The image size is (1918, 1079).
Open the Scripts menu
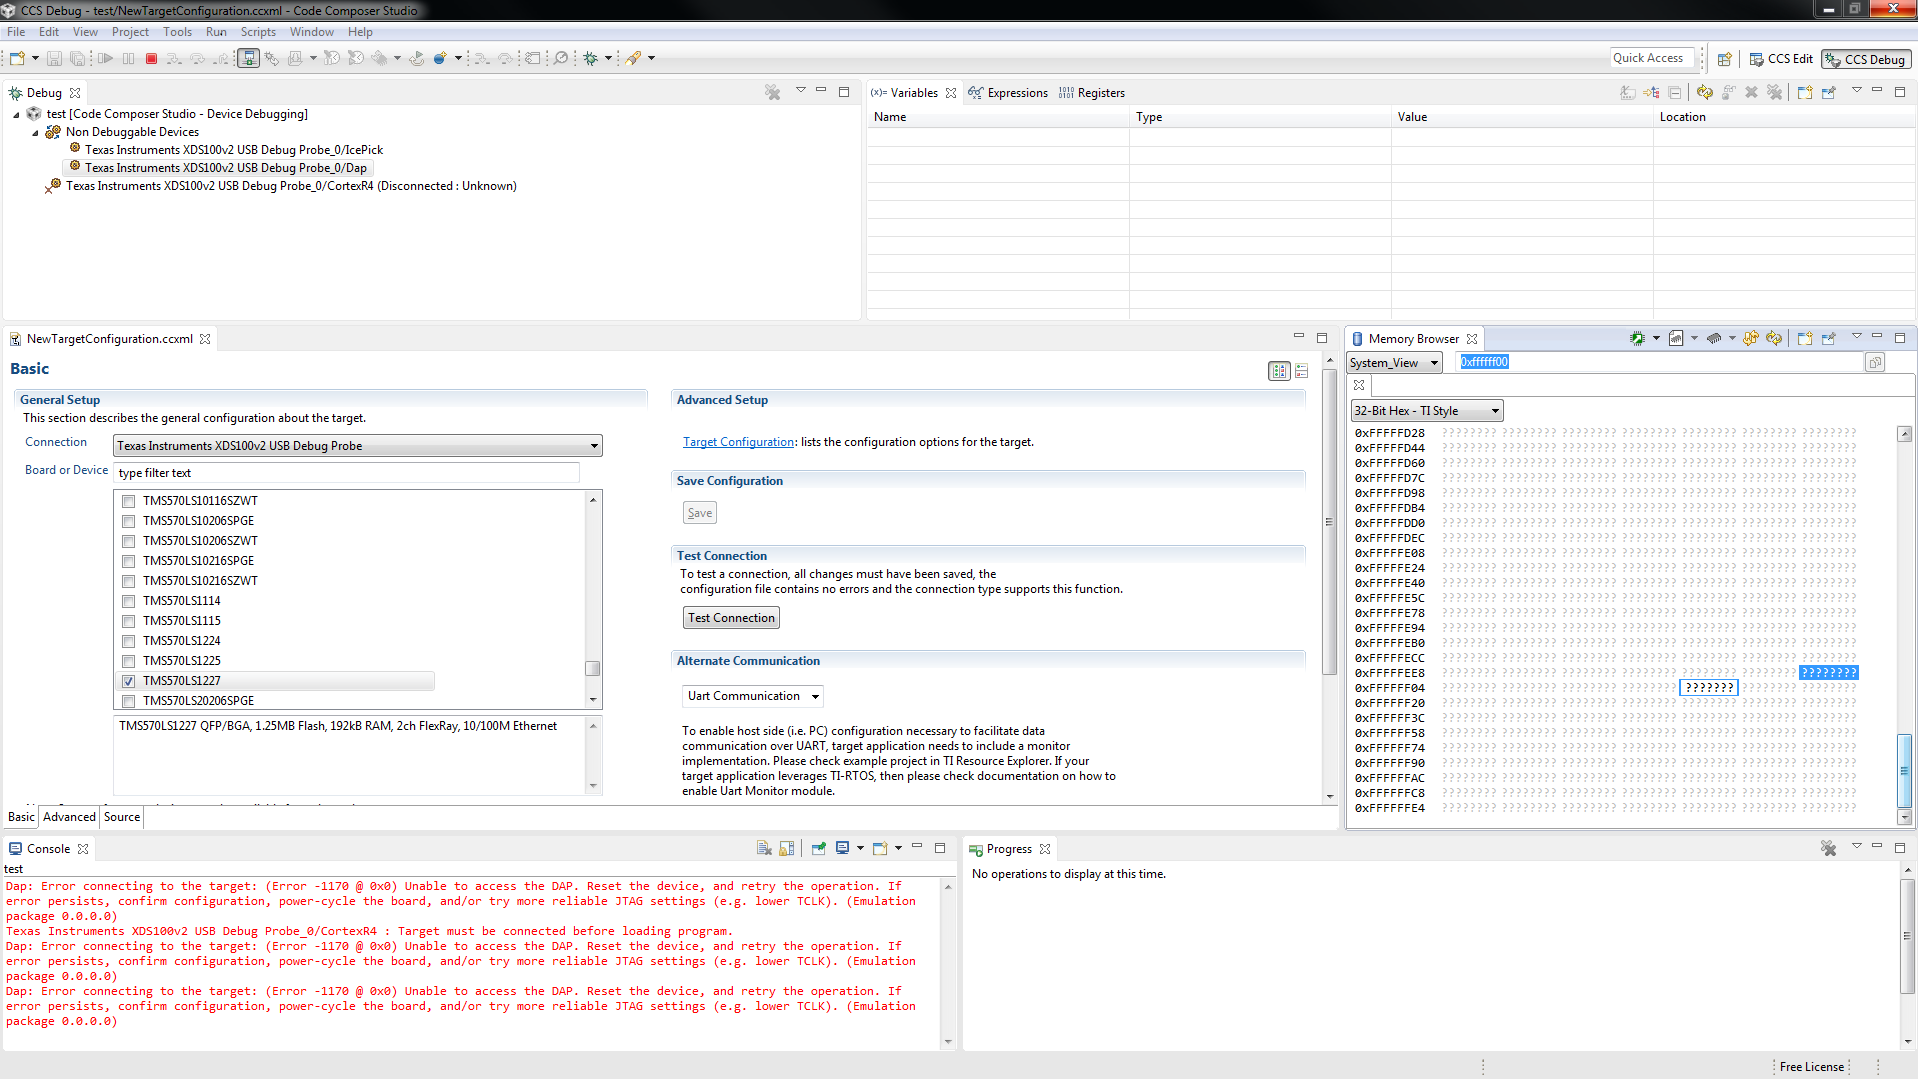point(258,32)
